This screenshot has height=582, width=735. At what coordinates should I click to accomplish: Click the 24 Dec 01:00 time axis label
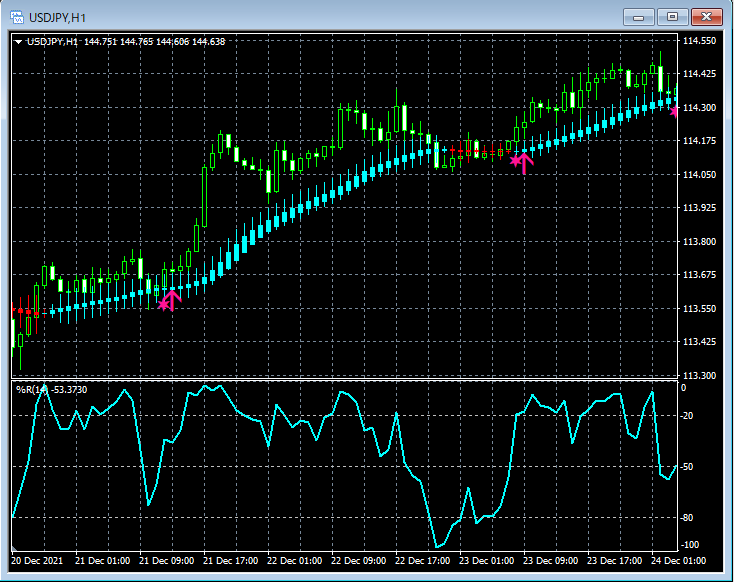point(678,561)
